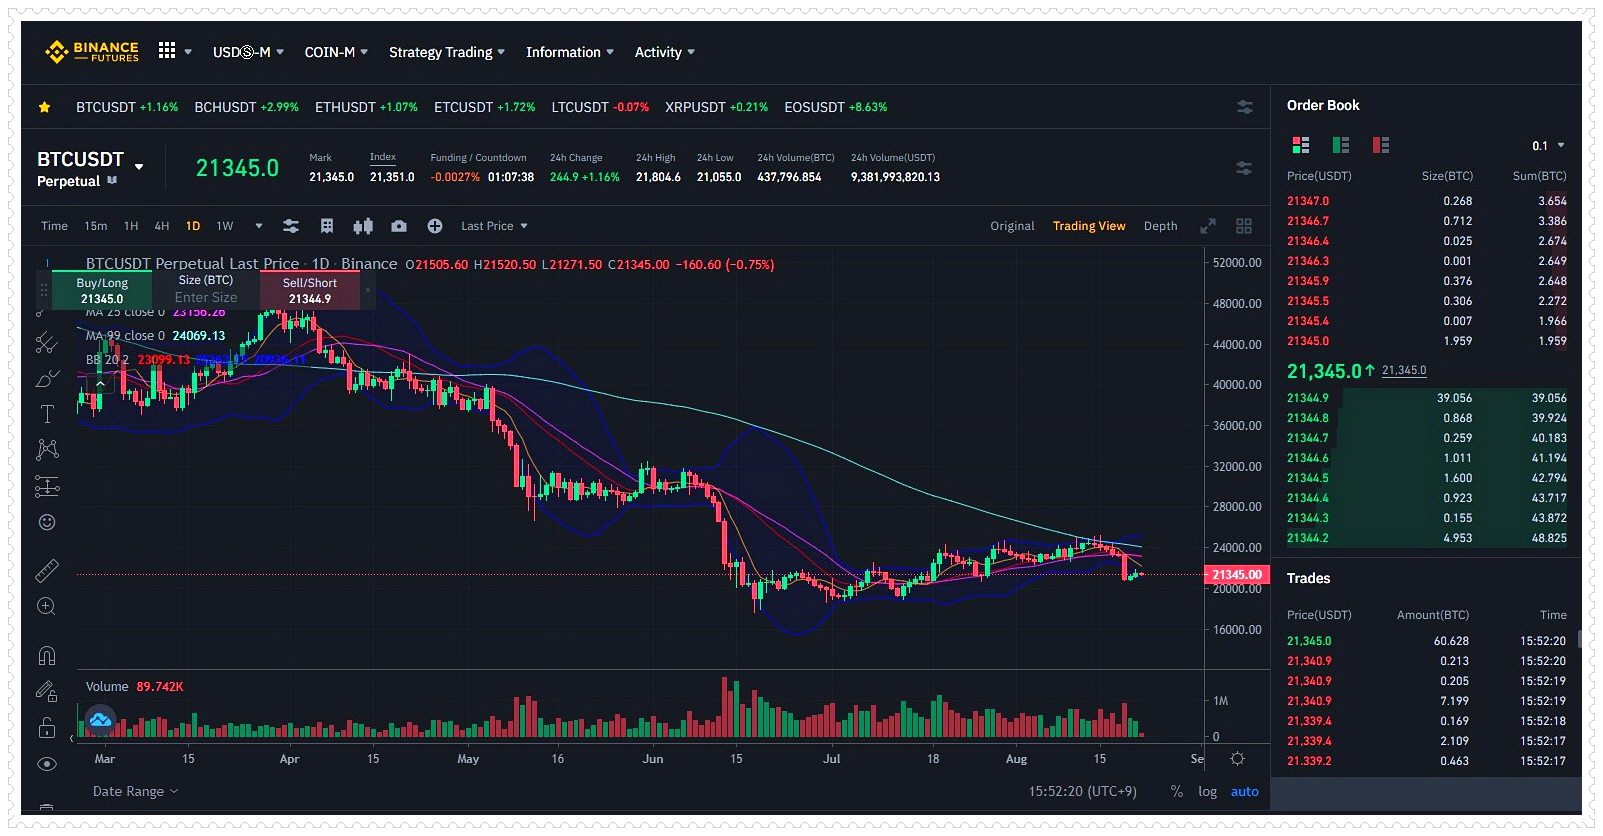Click the favorites star icon
The image size is (1603, 836).
(44, 107)
